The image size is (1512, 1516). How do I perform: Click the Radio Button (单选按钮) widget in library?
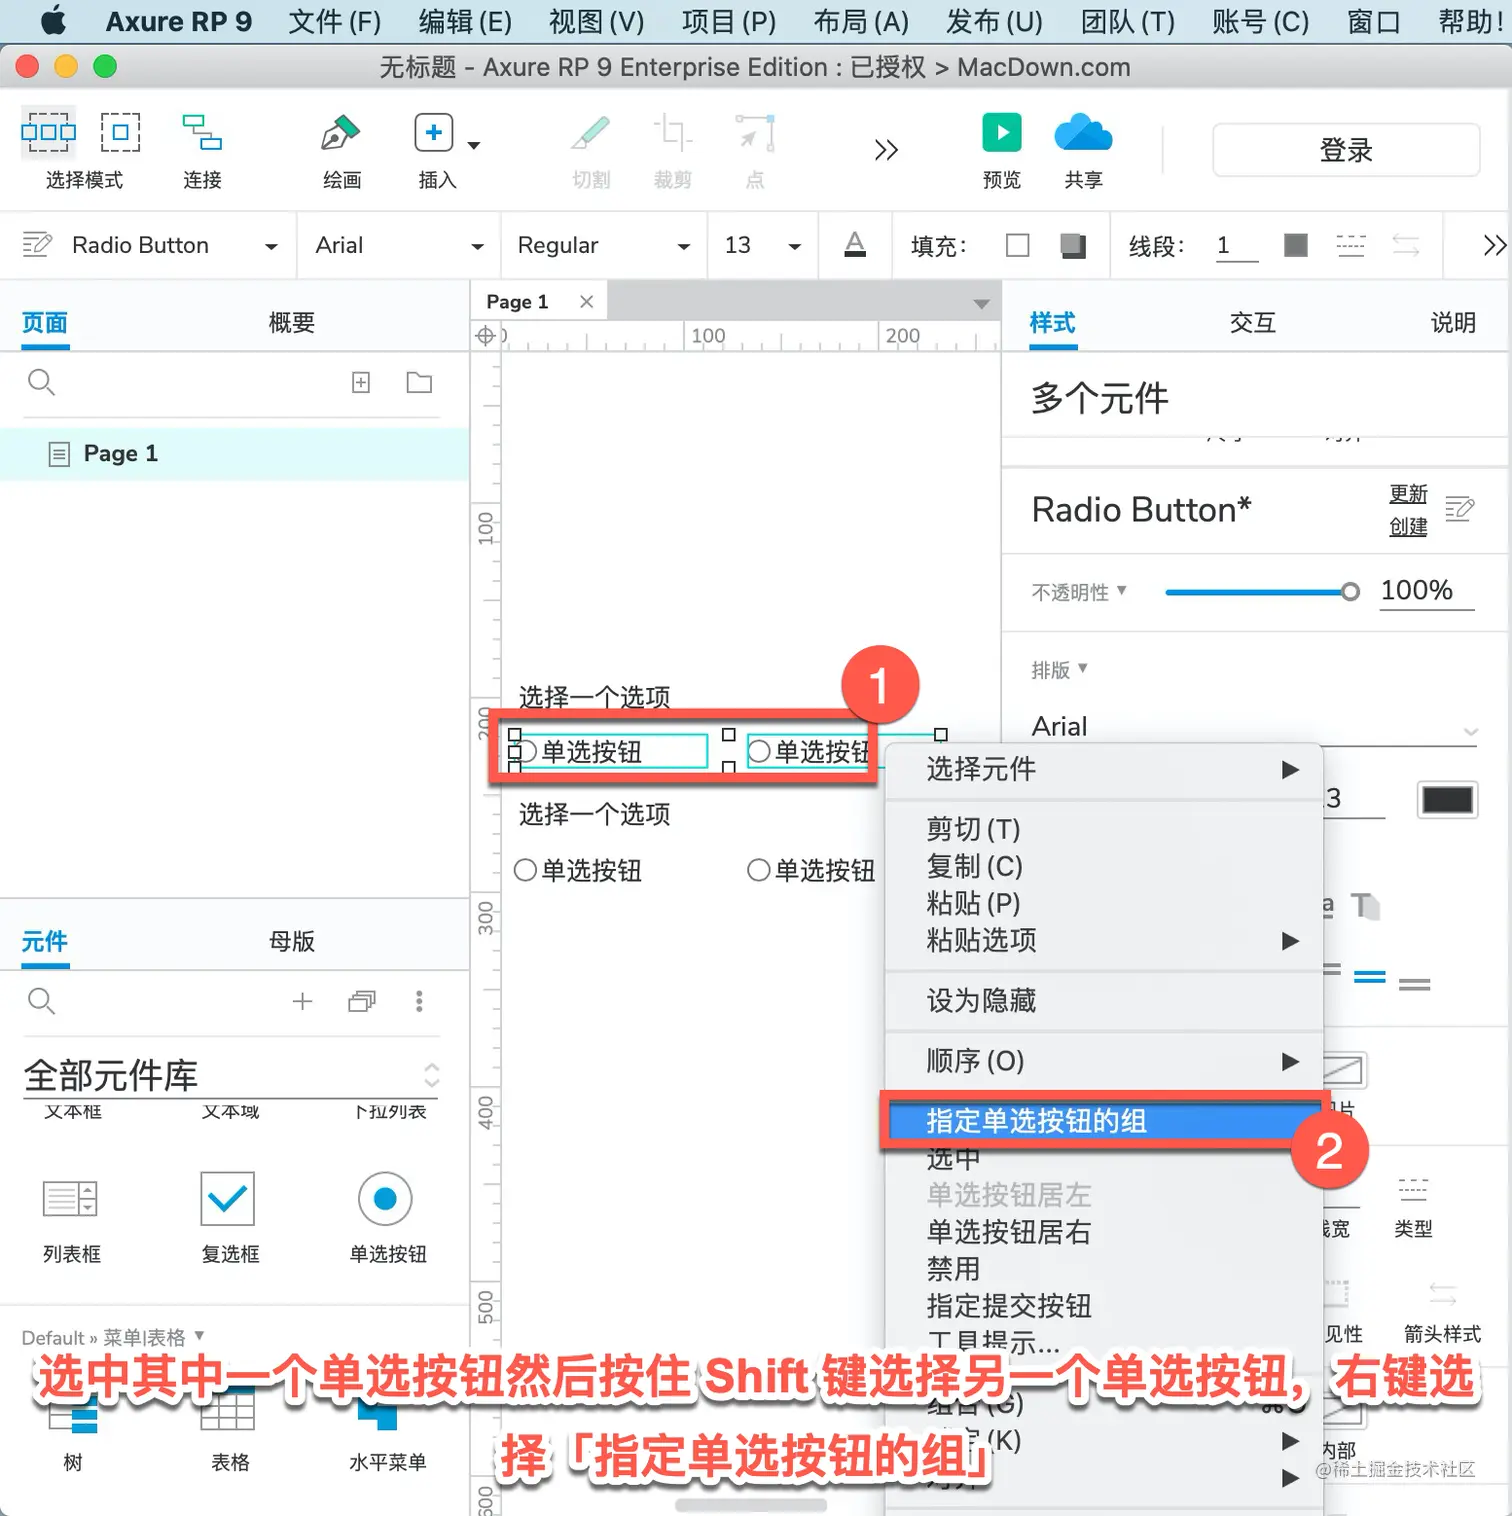[x=385, y=1198]
